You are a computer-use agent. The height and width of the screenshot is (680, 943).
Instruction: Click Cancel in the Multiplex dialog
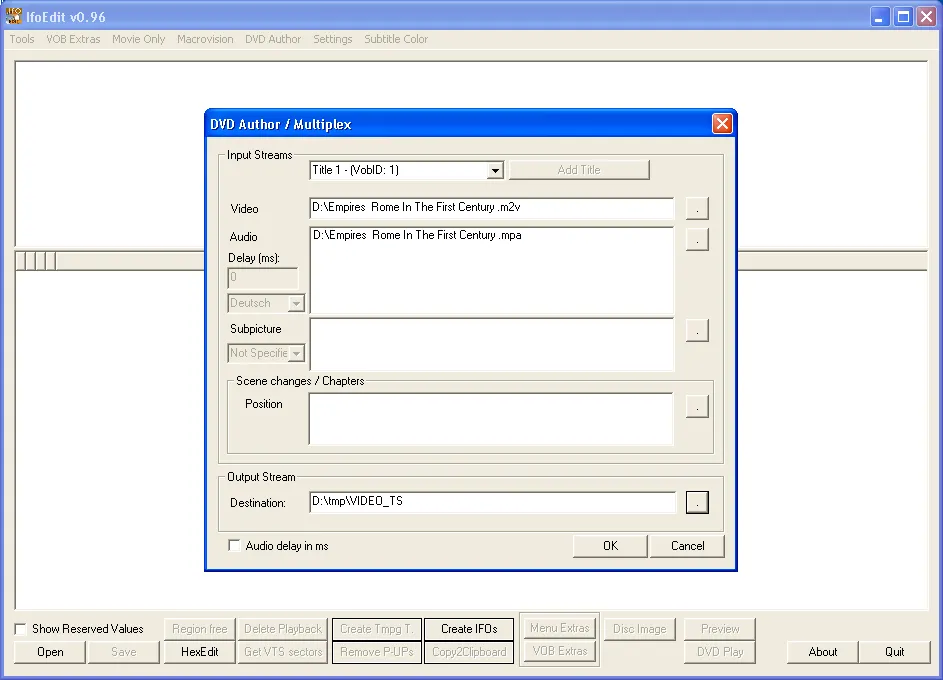(687, 546)
